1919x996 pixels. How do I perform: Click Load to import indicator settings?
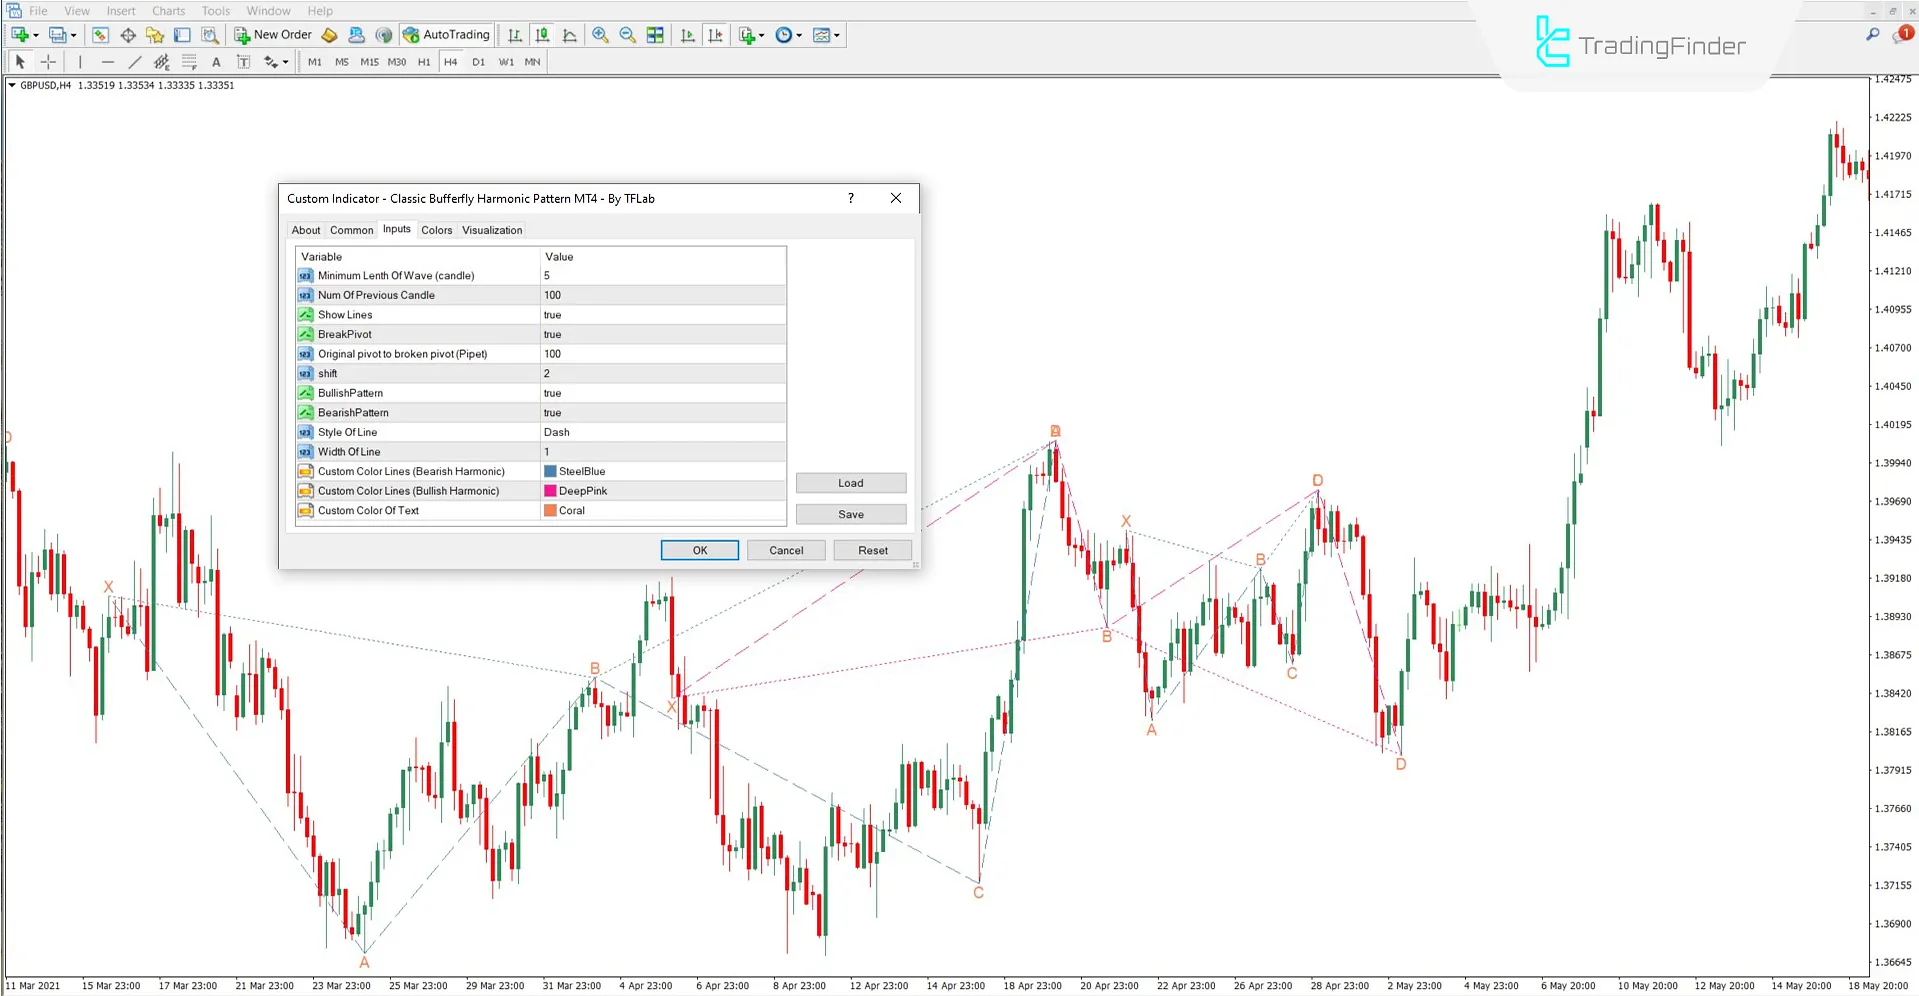point(851,483)
